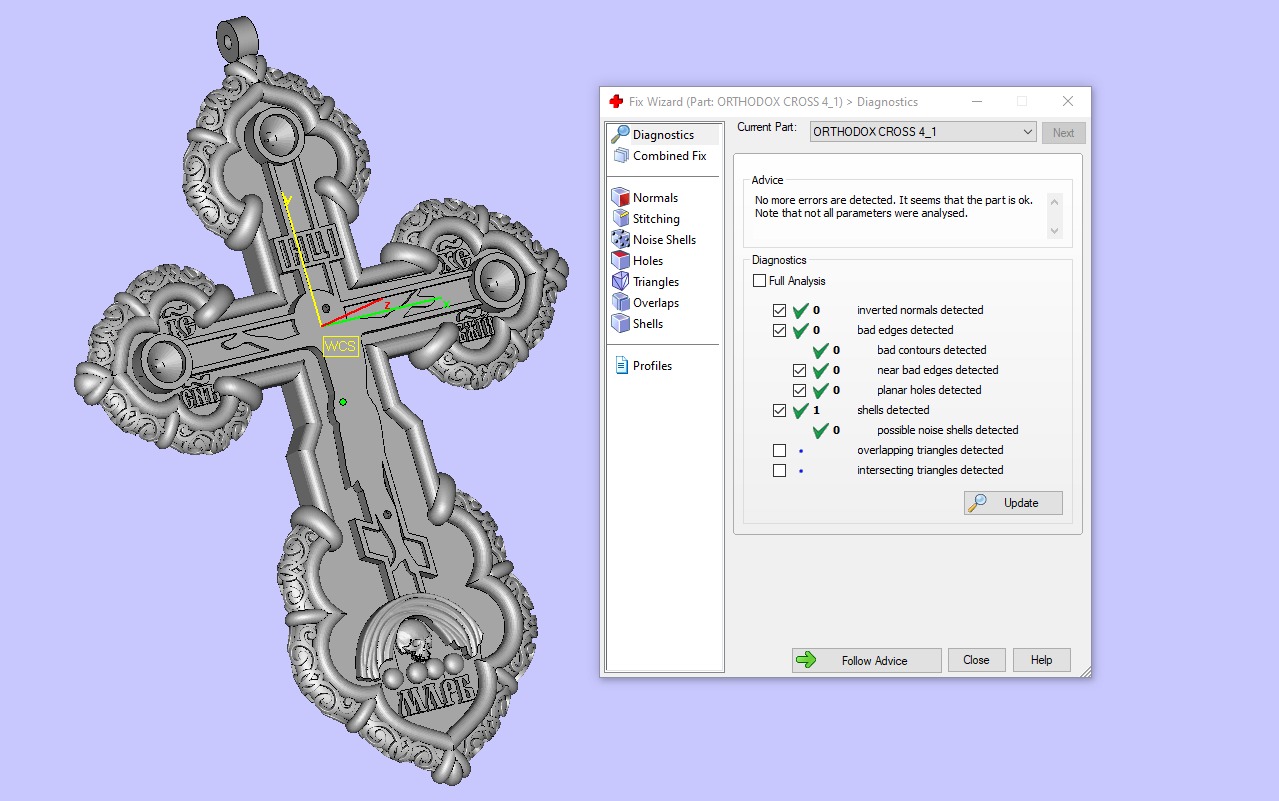Click the Help button
This screenshot has height=801, width=1279.
(1041, 660)
